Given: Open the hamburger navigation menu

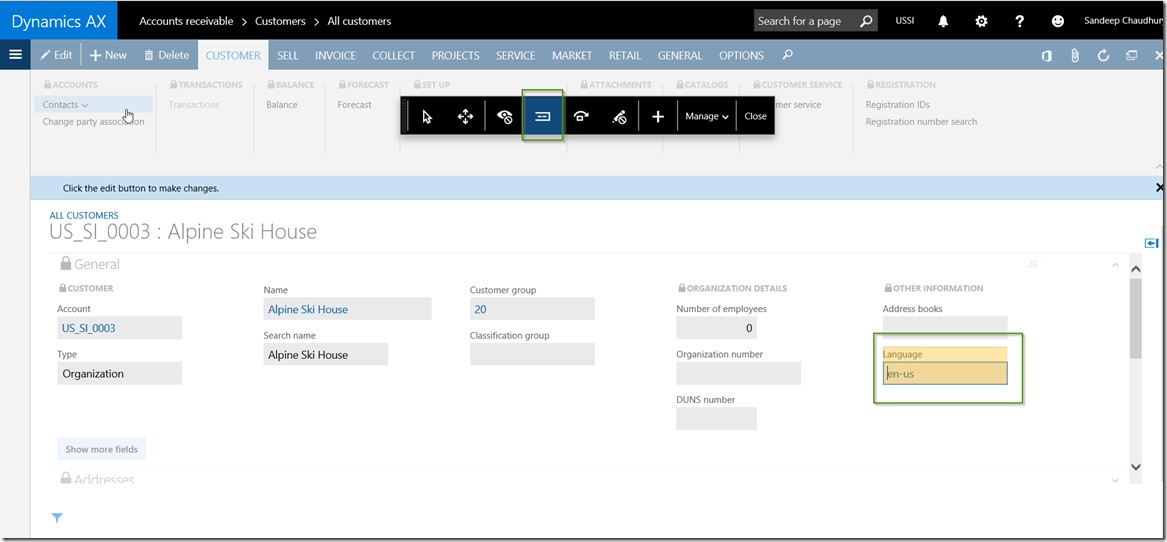Looking at the screenshot, I should pos(15,55).
